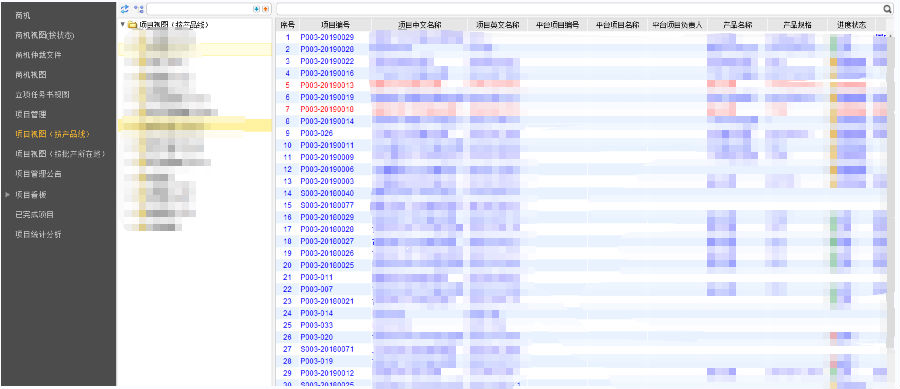This screenshot has width=900, height=389.
Task: Click the 产品规格 column header
Action: tap(797, 25)
